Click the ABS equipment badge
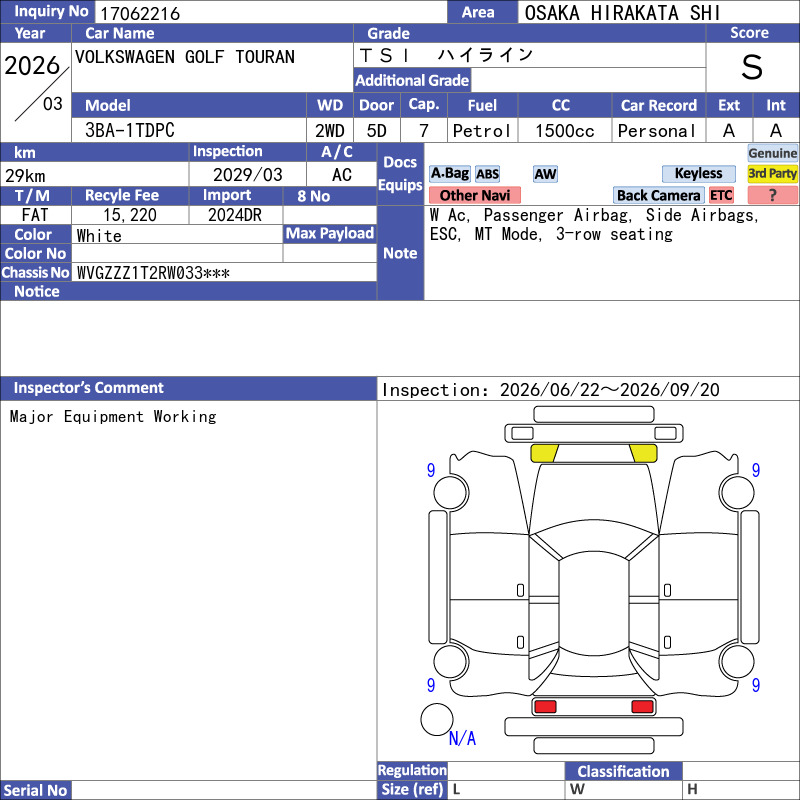Image resolution: width=800 pixels, height=800 pixels. click(x=487, y=174)
